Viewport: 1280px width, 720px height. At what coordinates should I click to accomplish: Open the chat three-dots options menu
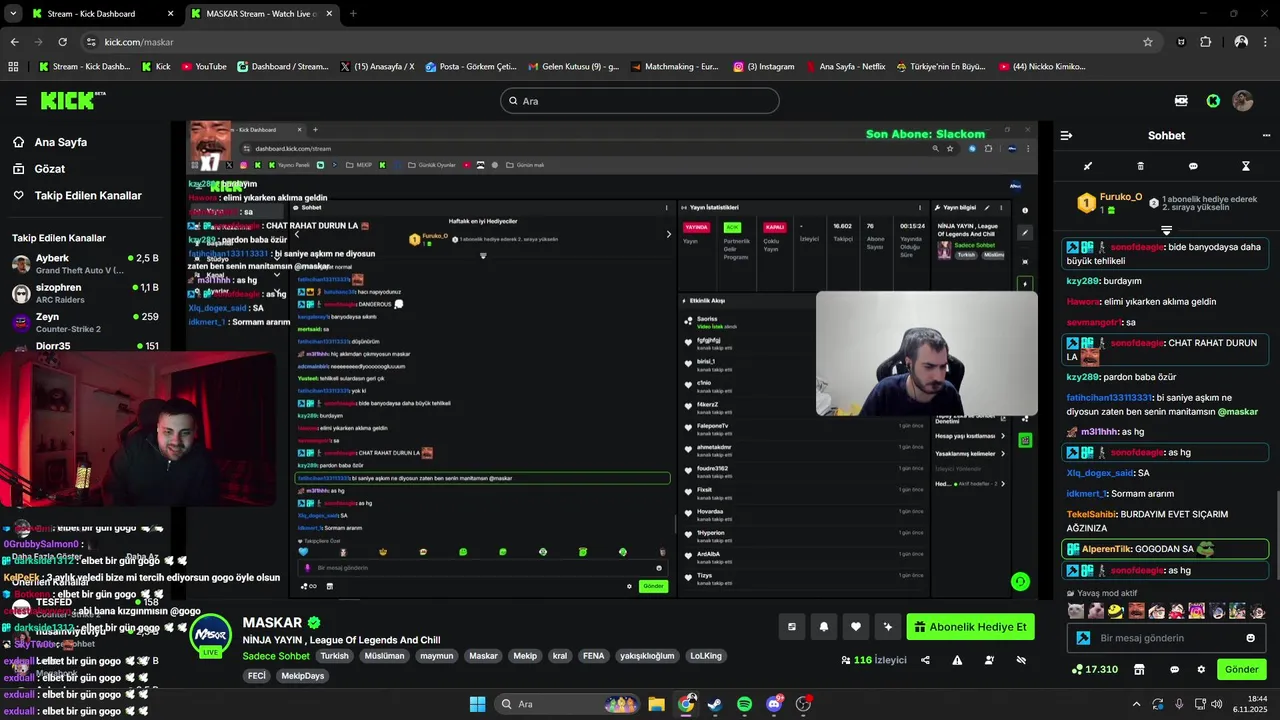tap(1266, 136)
